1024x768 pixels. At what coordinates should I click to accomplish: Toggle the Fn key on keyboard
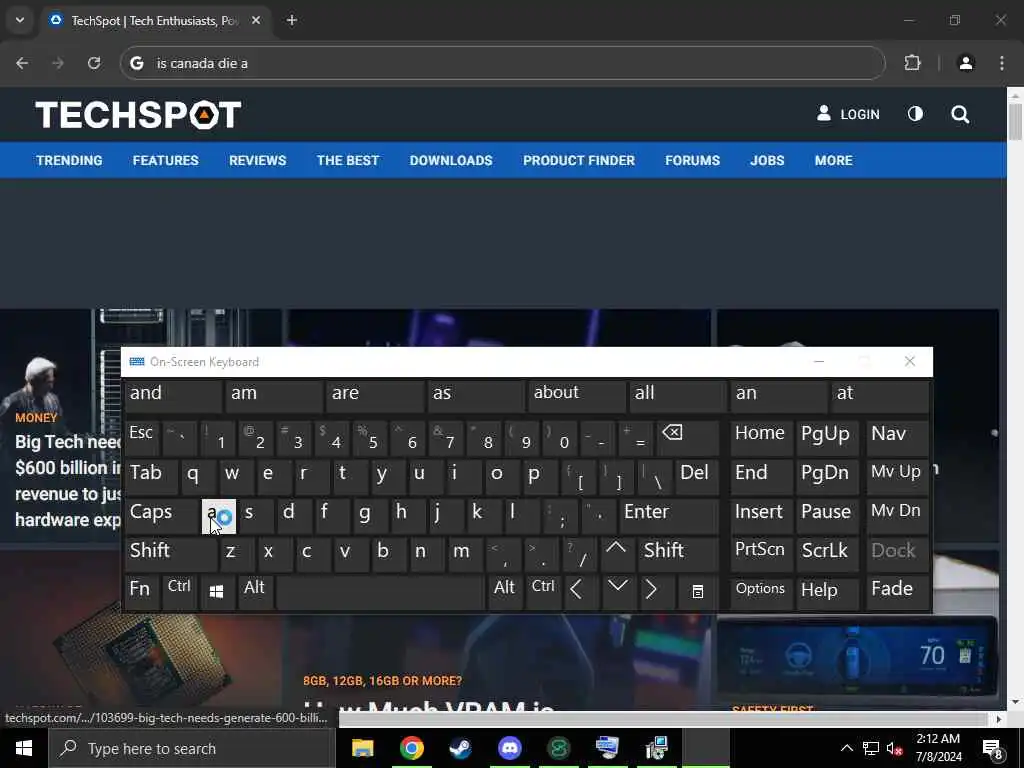pos(141,593)
